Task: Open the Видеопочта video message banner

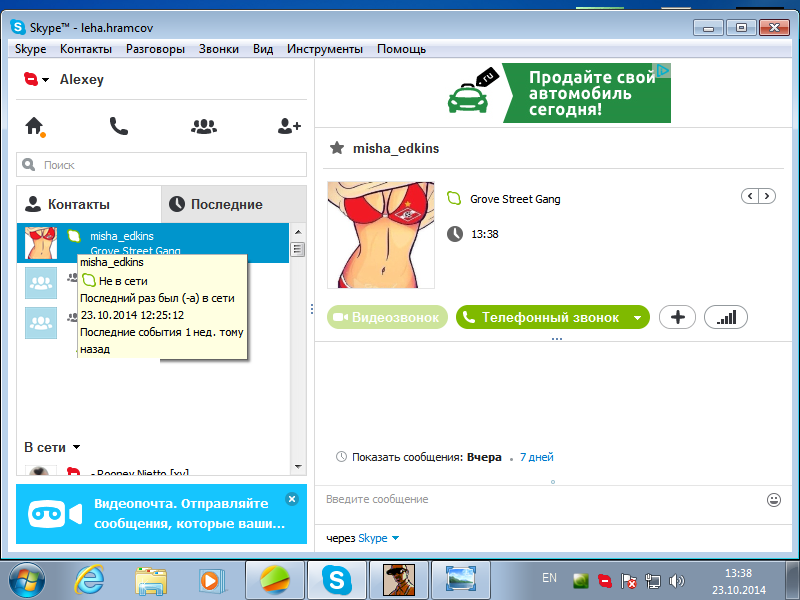Action: coord(161,514)
